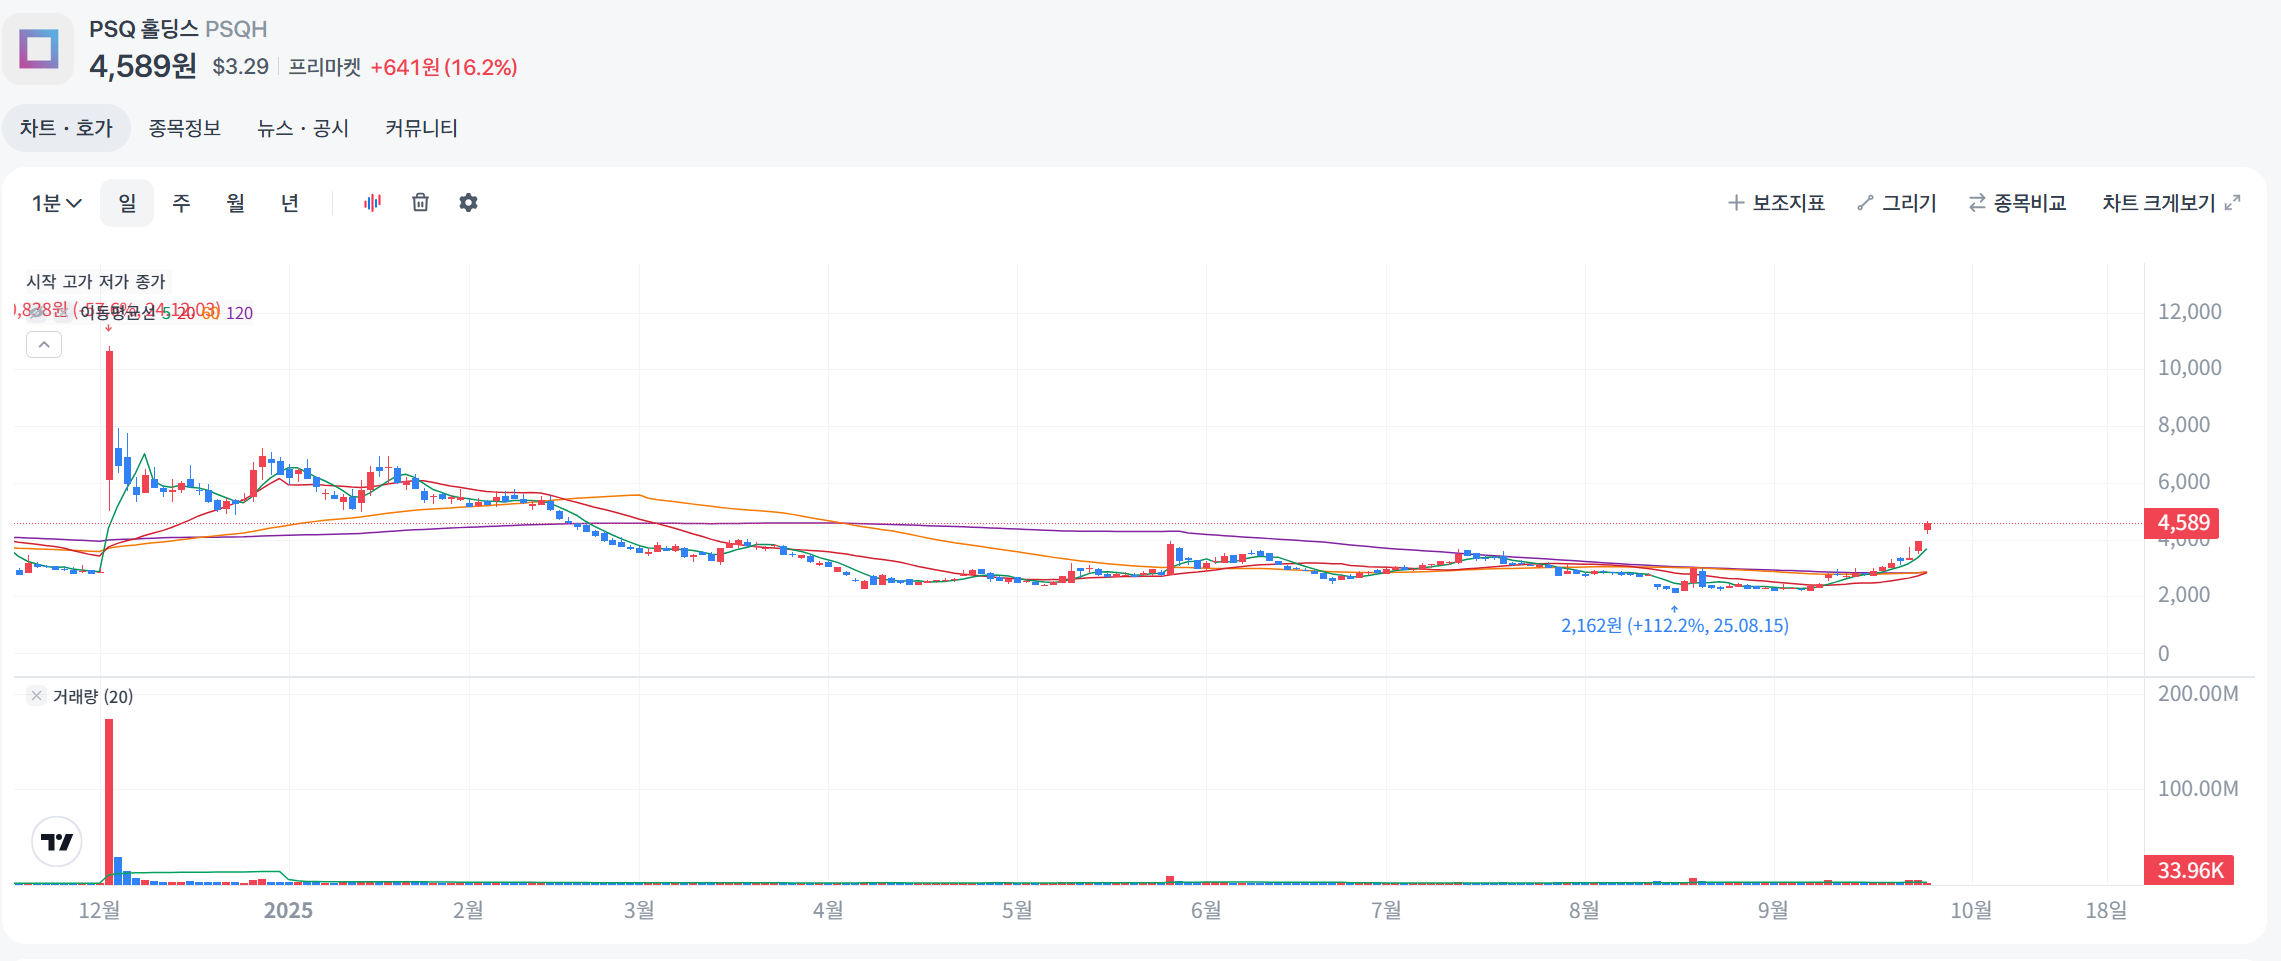Click the PSQ Holdings stock logo icon
The height and width of the screenshot is (961, 2281).
point(38,49)
